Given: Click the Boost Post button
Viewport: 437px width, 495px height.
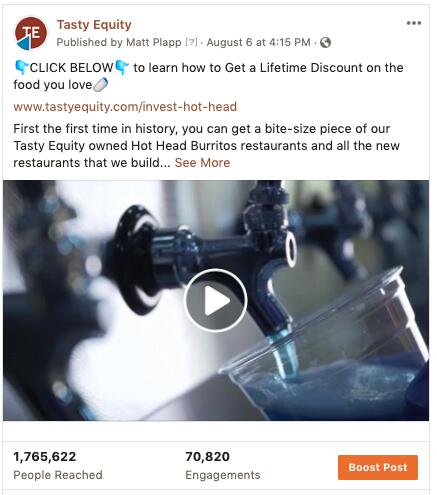Looking at the screenshot, I should point(378,467).
